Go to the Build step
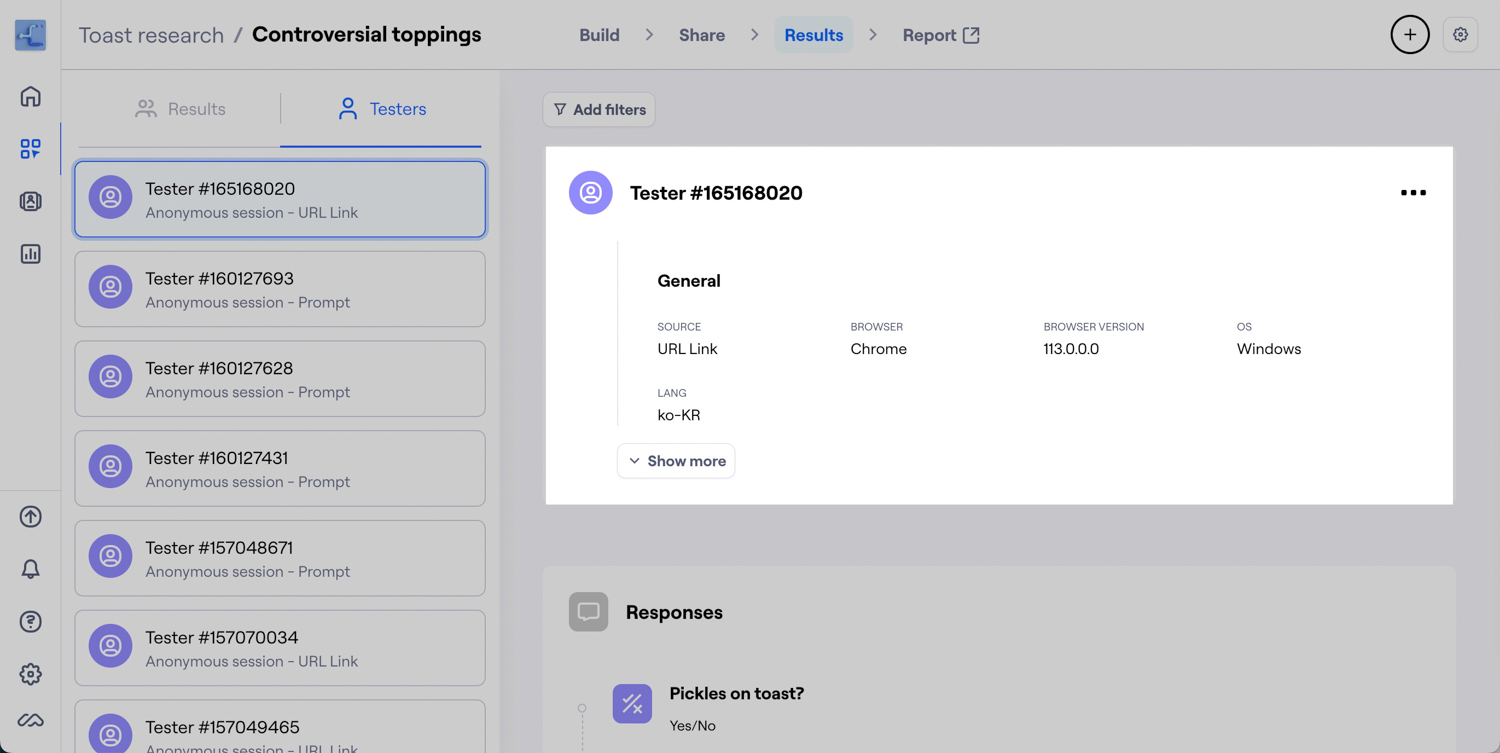1500x753 pixels. (x=599, y=35)
